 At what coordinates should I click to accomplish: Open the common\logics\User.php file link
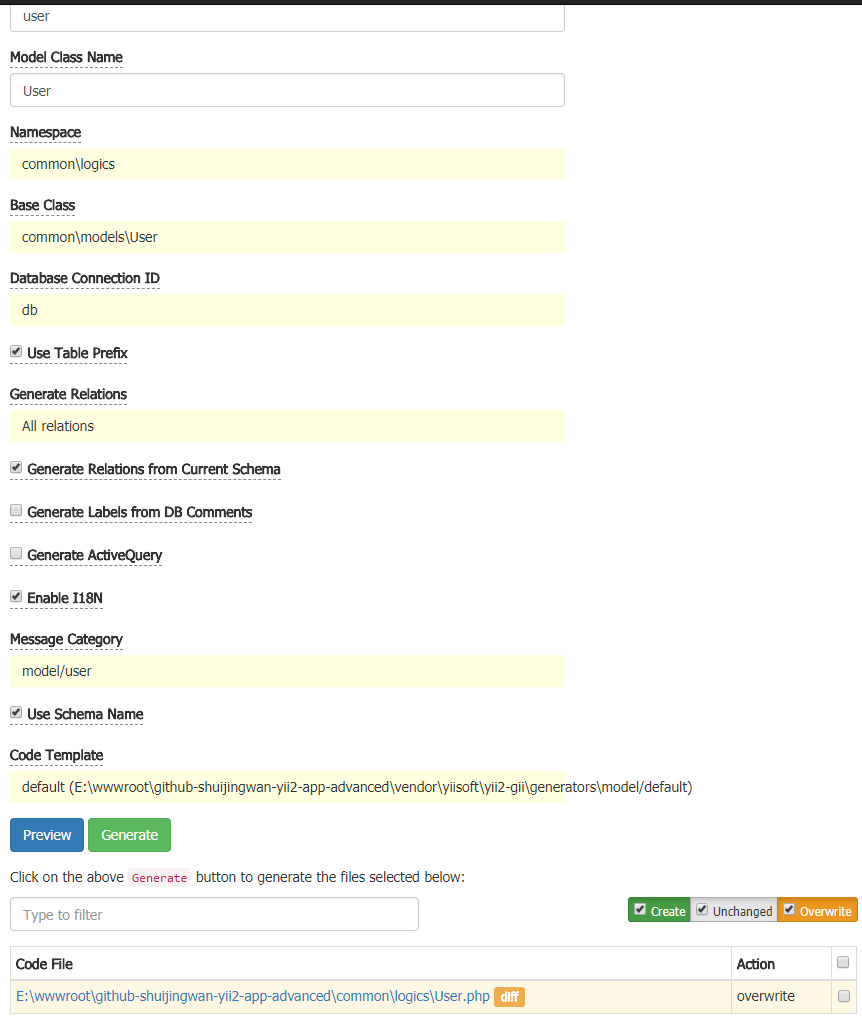pos(253,997)
